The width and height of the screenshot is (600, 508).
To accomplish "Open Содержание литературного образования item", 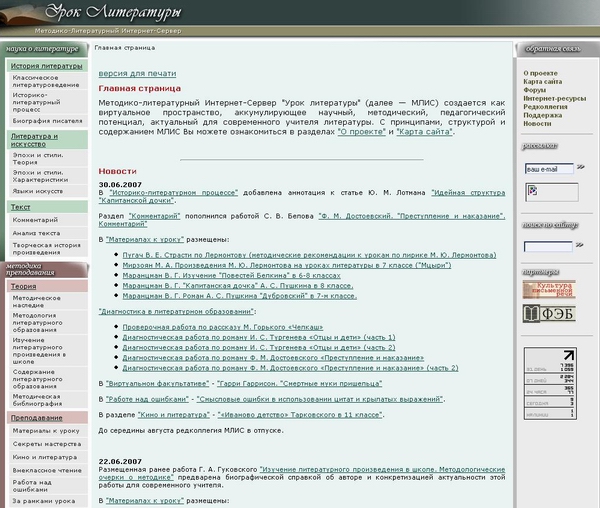I will pos(38,379).
